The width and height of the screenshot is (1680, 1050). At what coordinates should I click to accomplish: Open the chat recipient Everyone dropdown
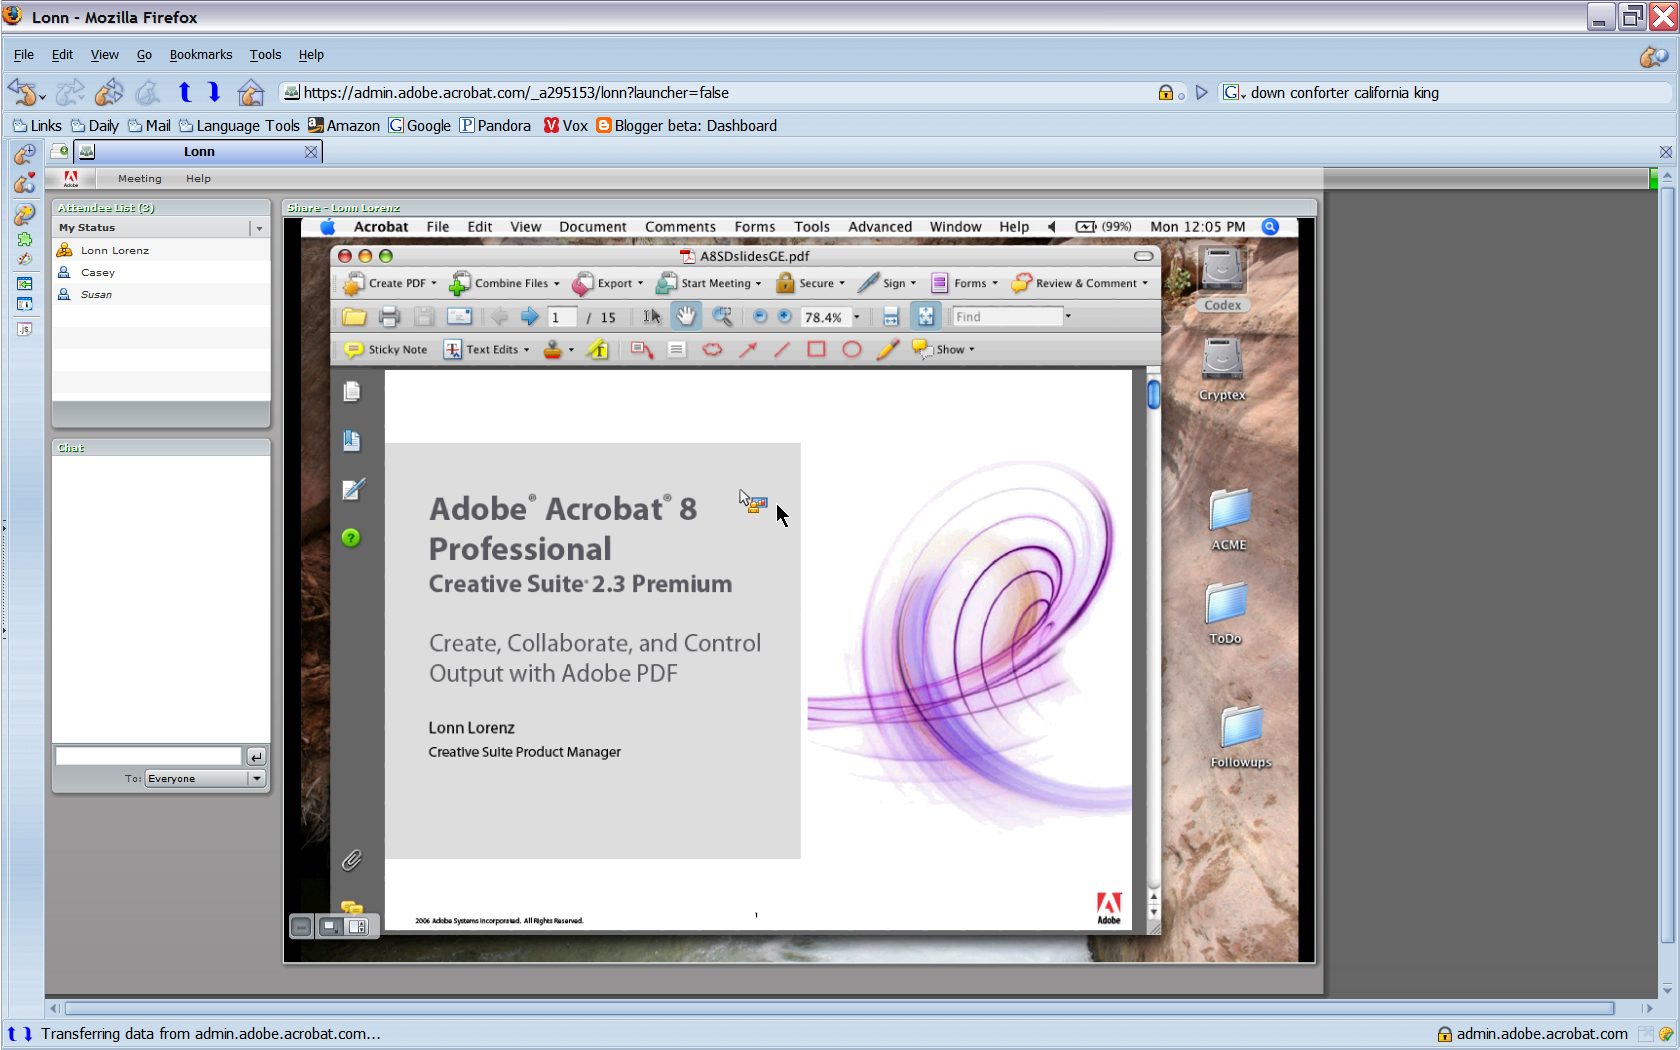(257, 778)
